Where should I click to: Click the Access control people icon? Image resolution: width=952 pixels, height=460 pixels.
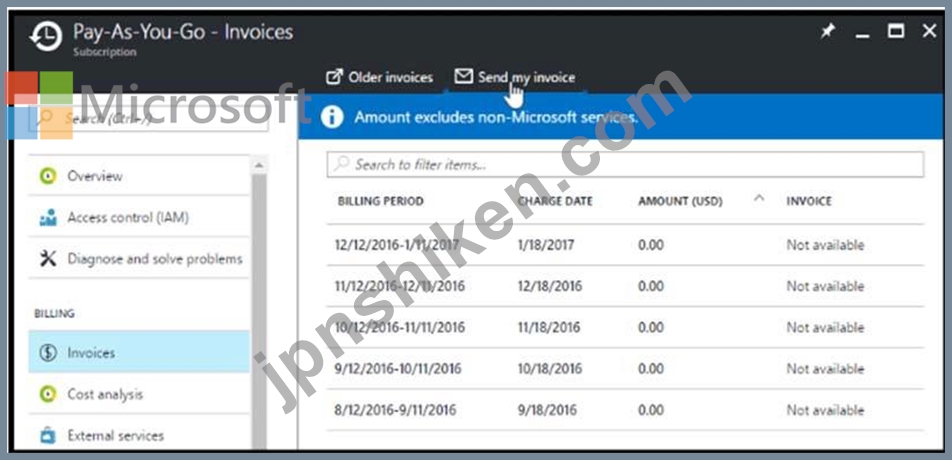47,218
